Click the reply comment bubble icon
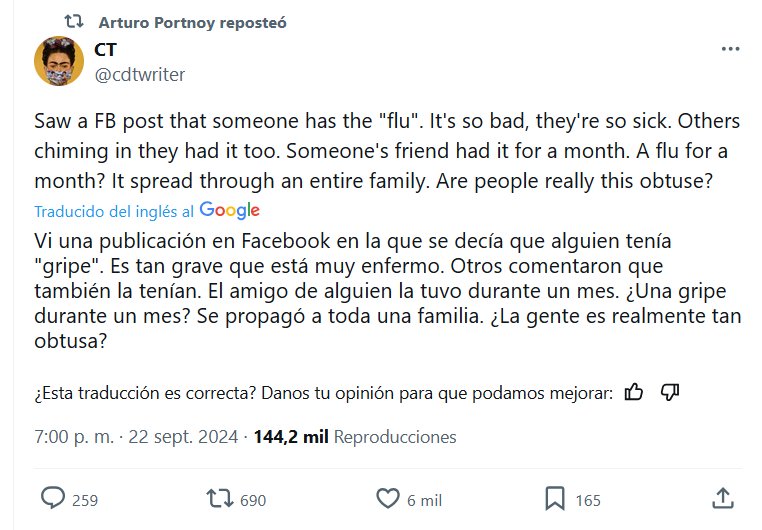Screen dimensions: 762x530 (52, 498)
